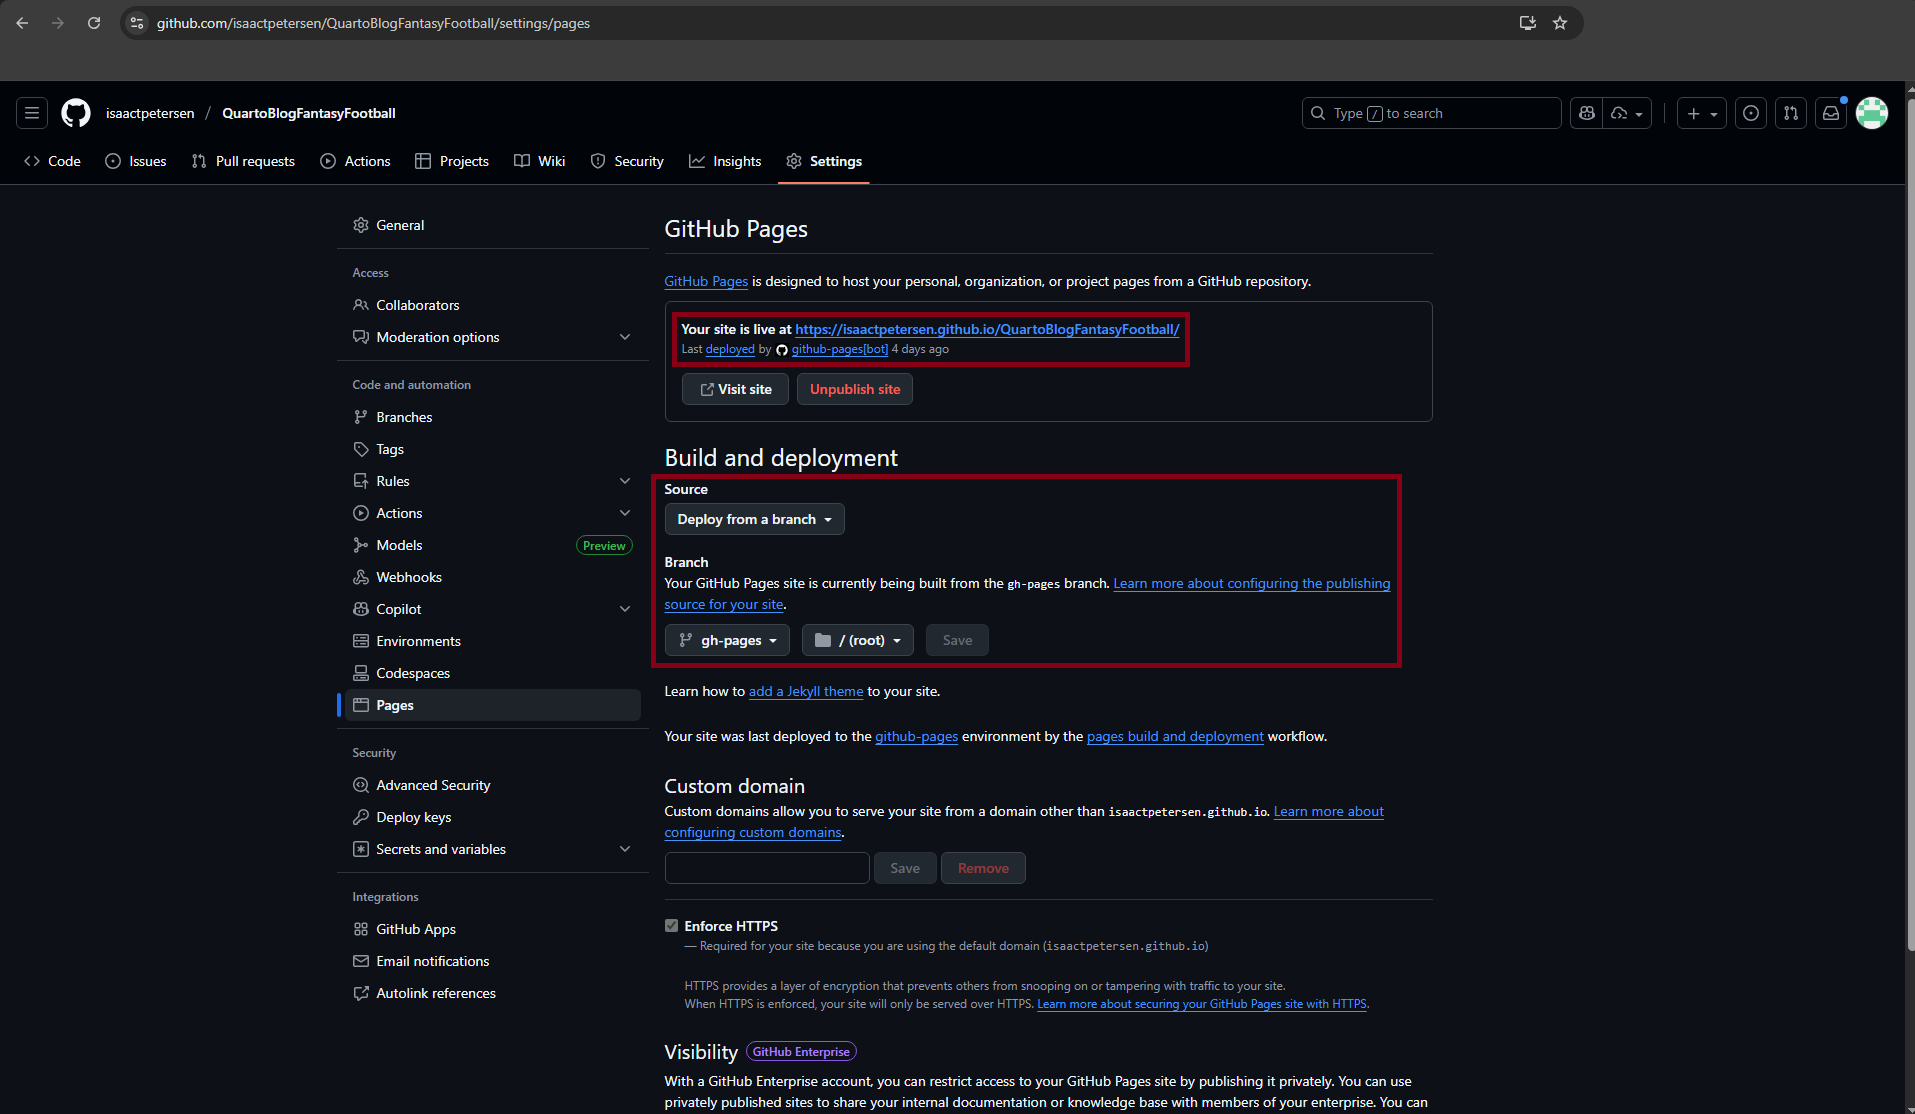This screenshot has height=1114, width=1915.
Task: Click the custom domain Save button
Action: coord(905,868)
